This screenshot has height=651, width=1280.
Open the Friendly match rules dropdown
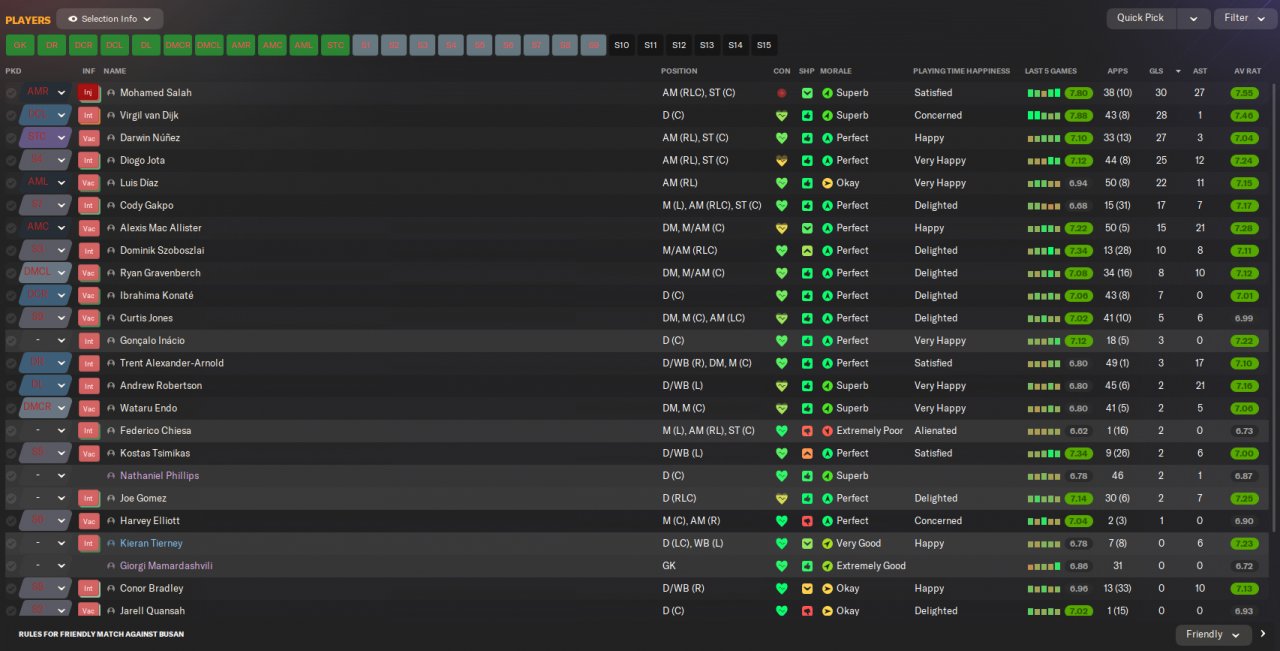1213,634
